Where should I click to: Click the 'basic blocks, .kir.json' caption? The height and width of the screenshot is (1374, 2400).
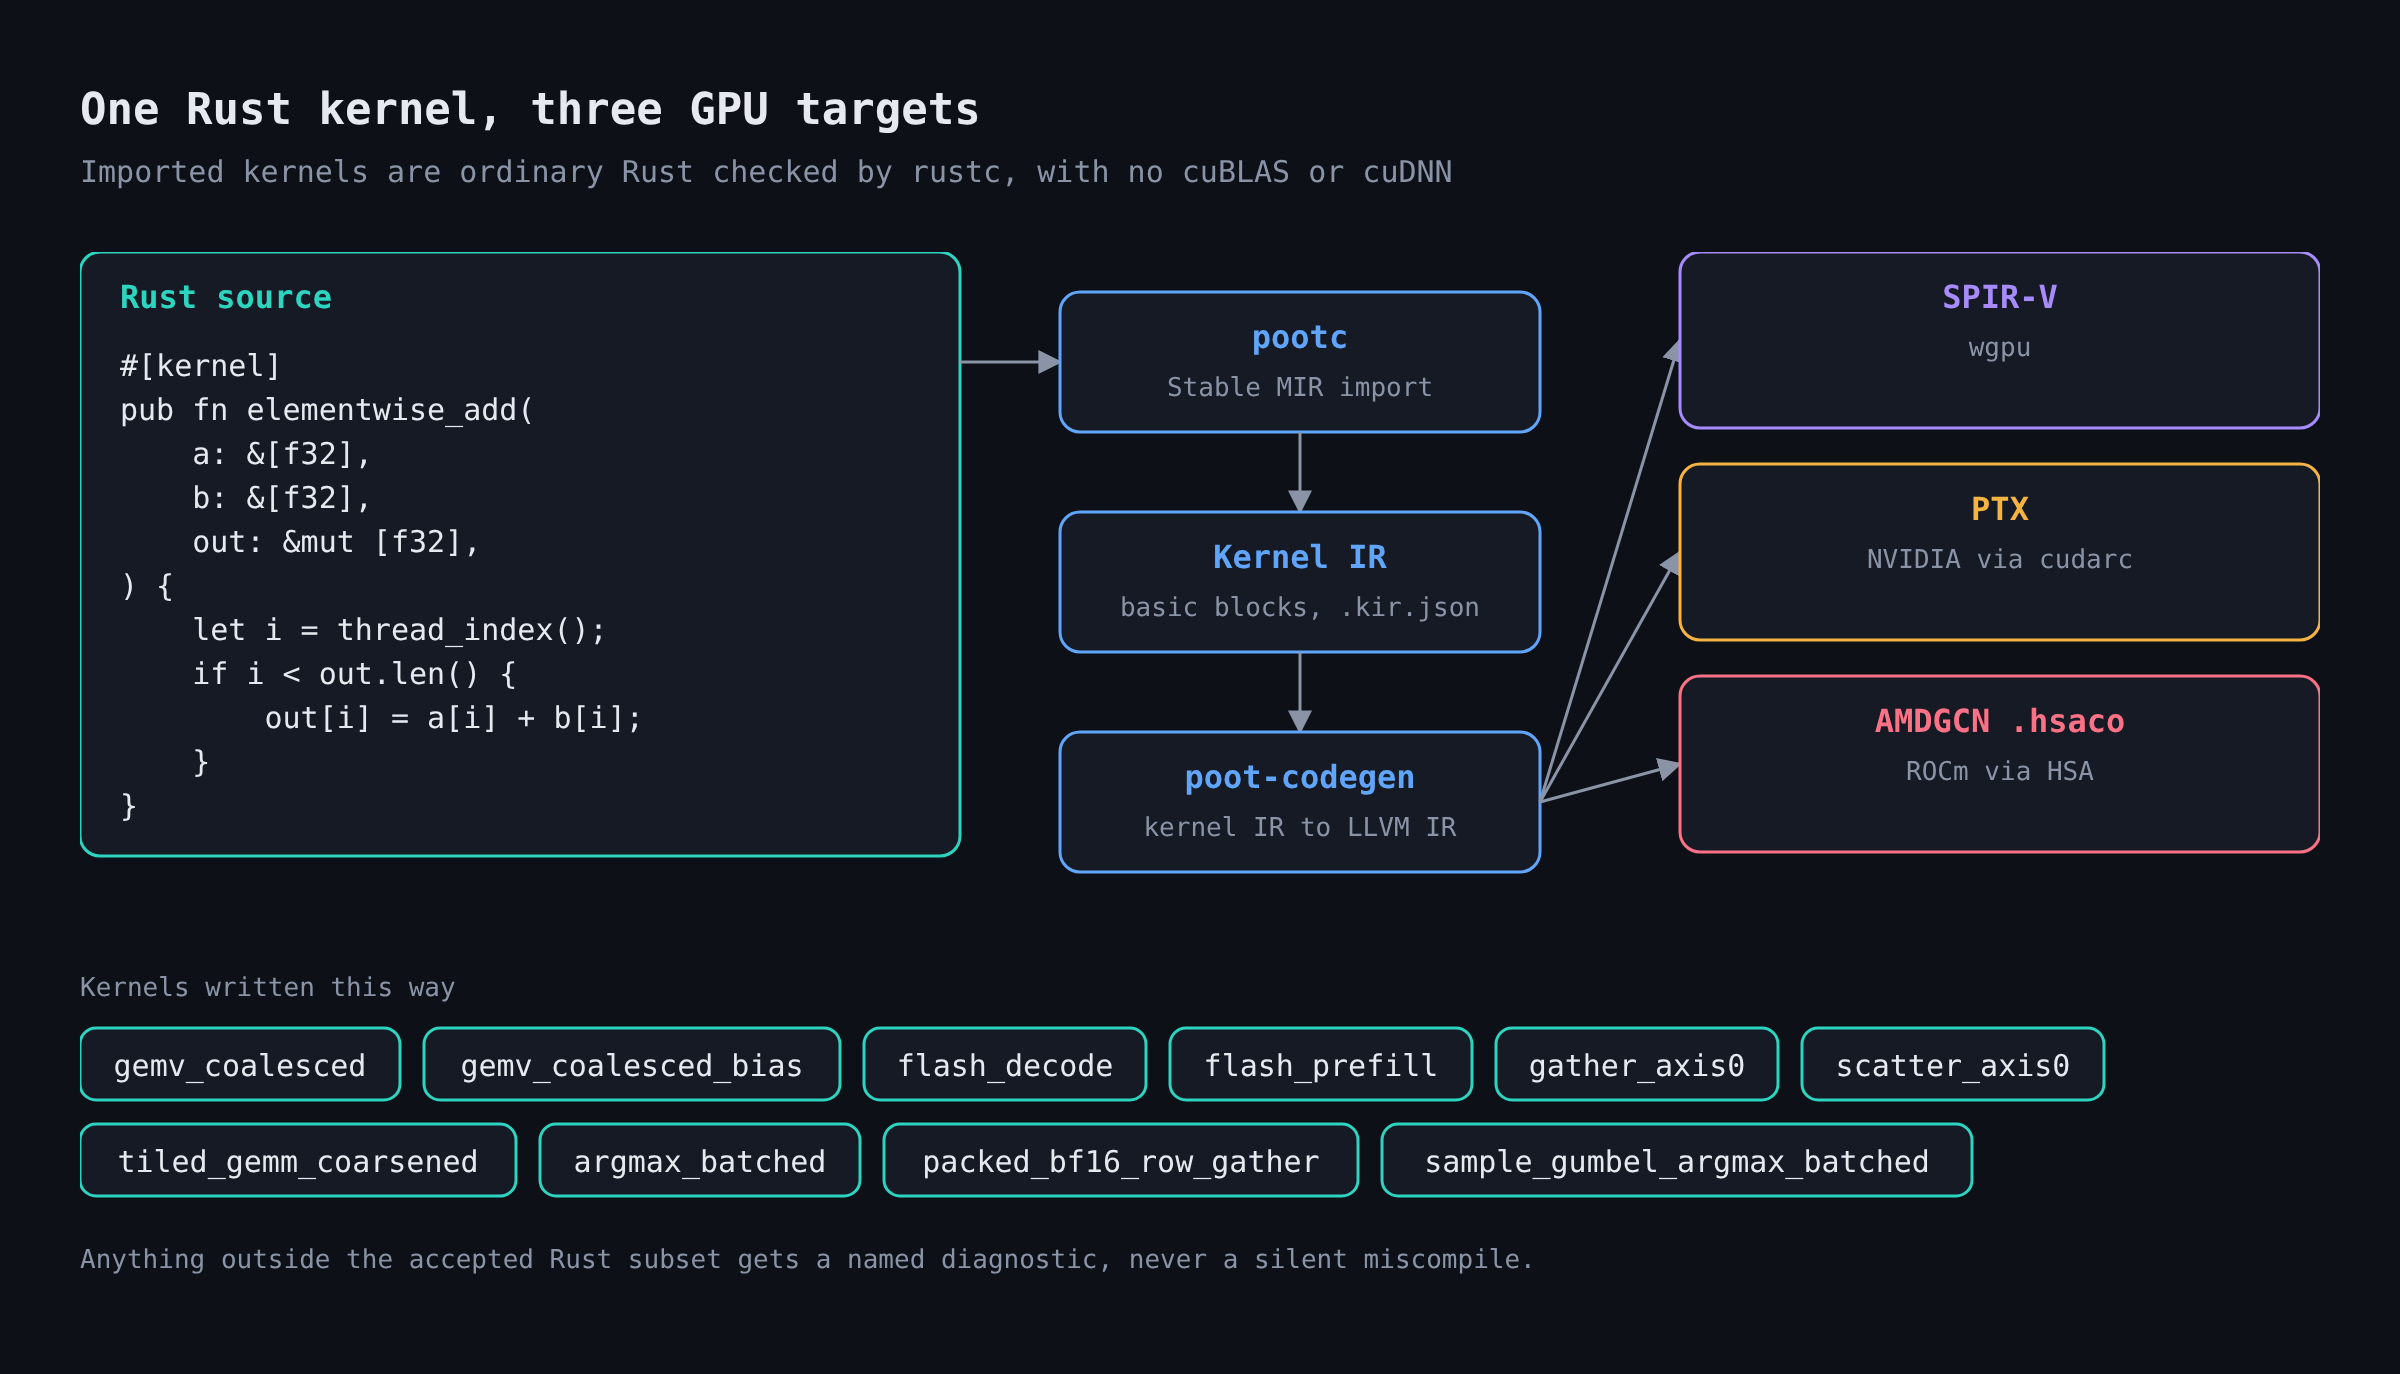click(x=1299, y=607)
